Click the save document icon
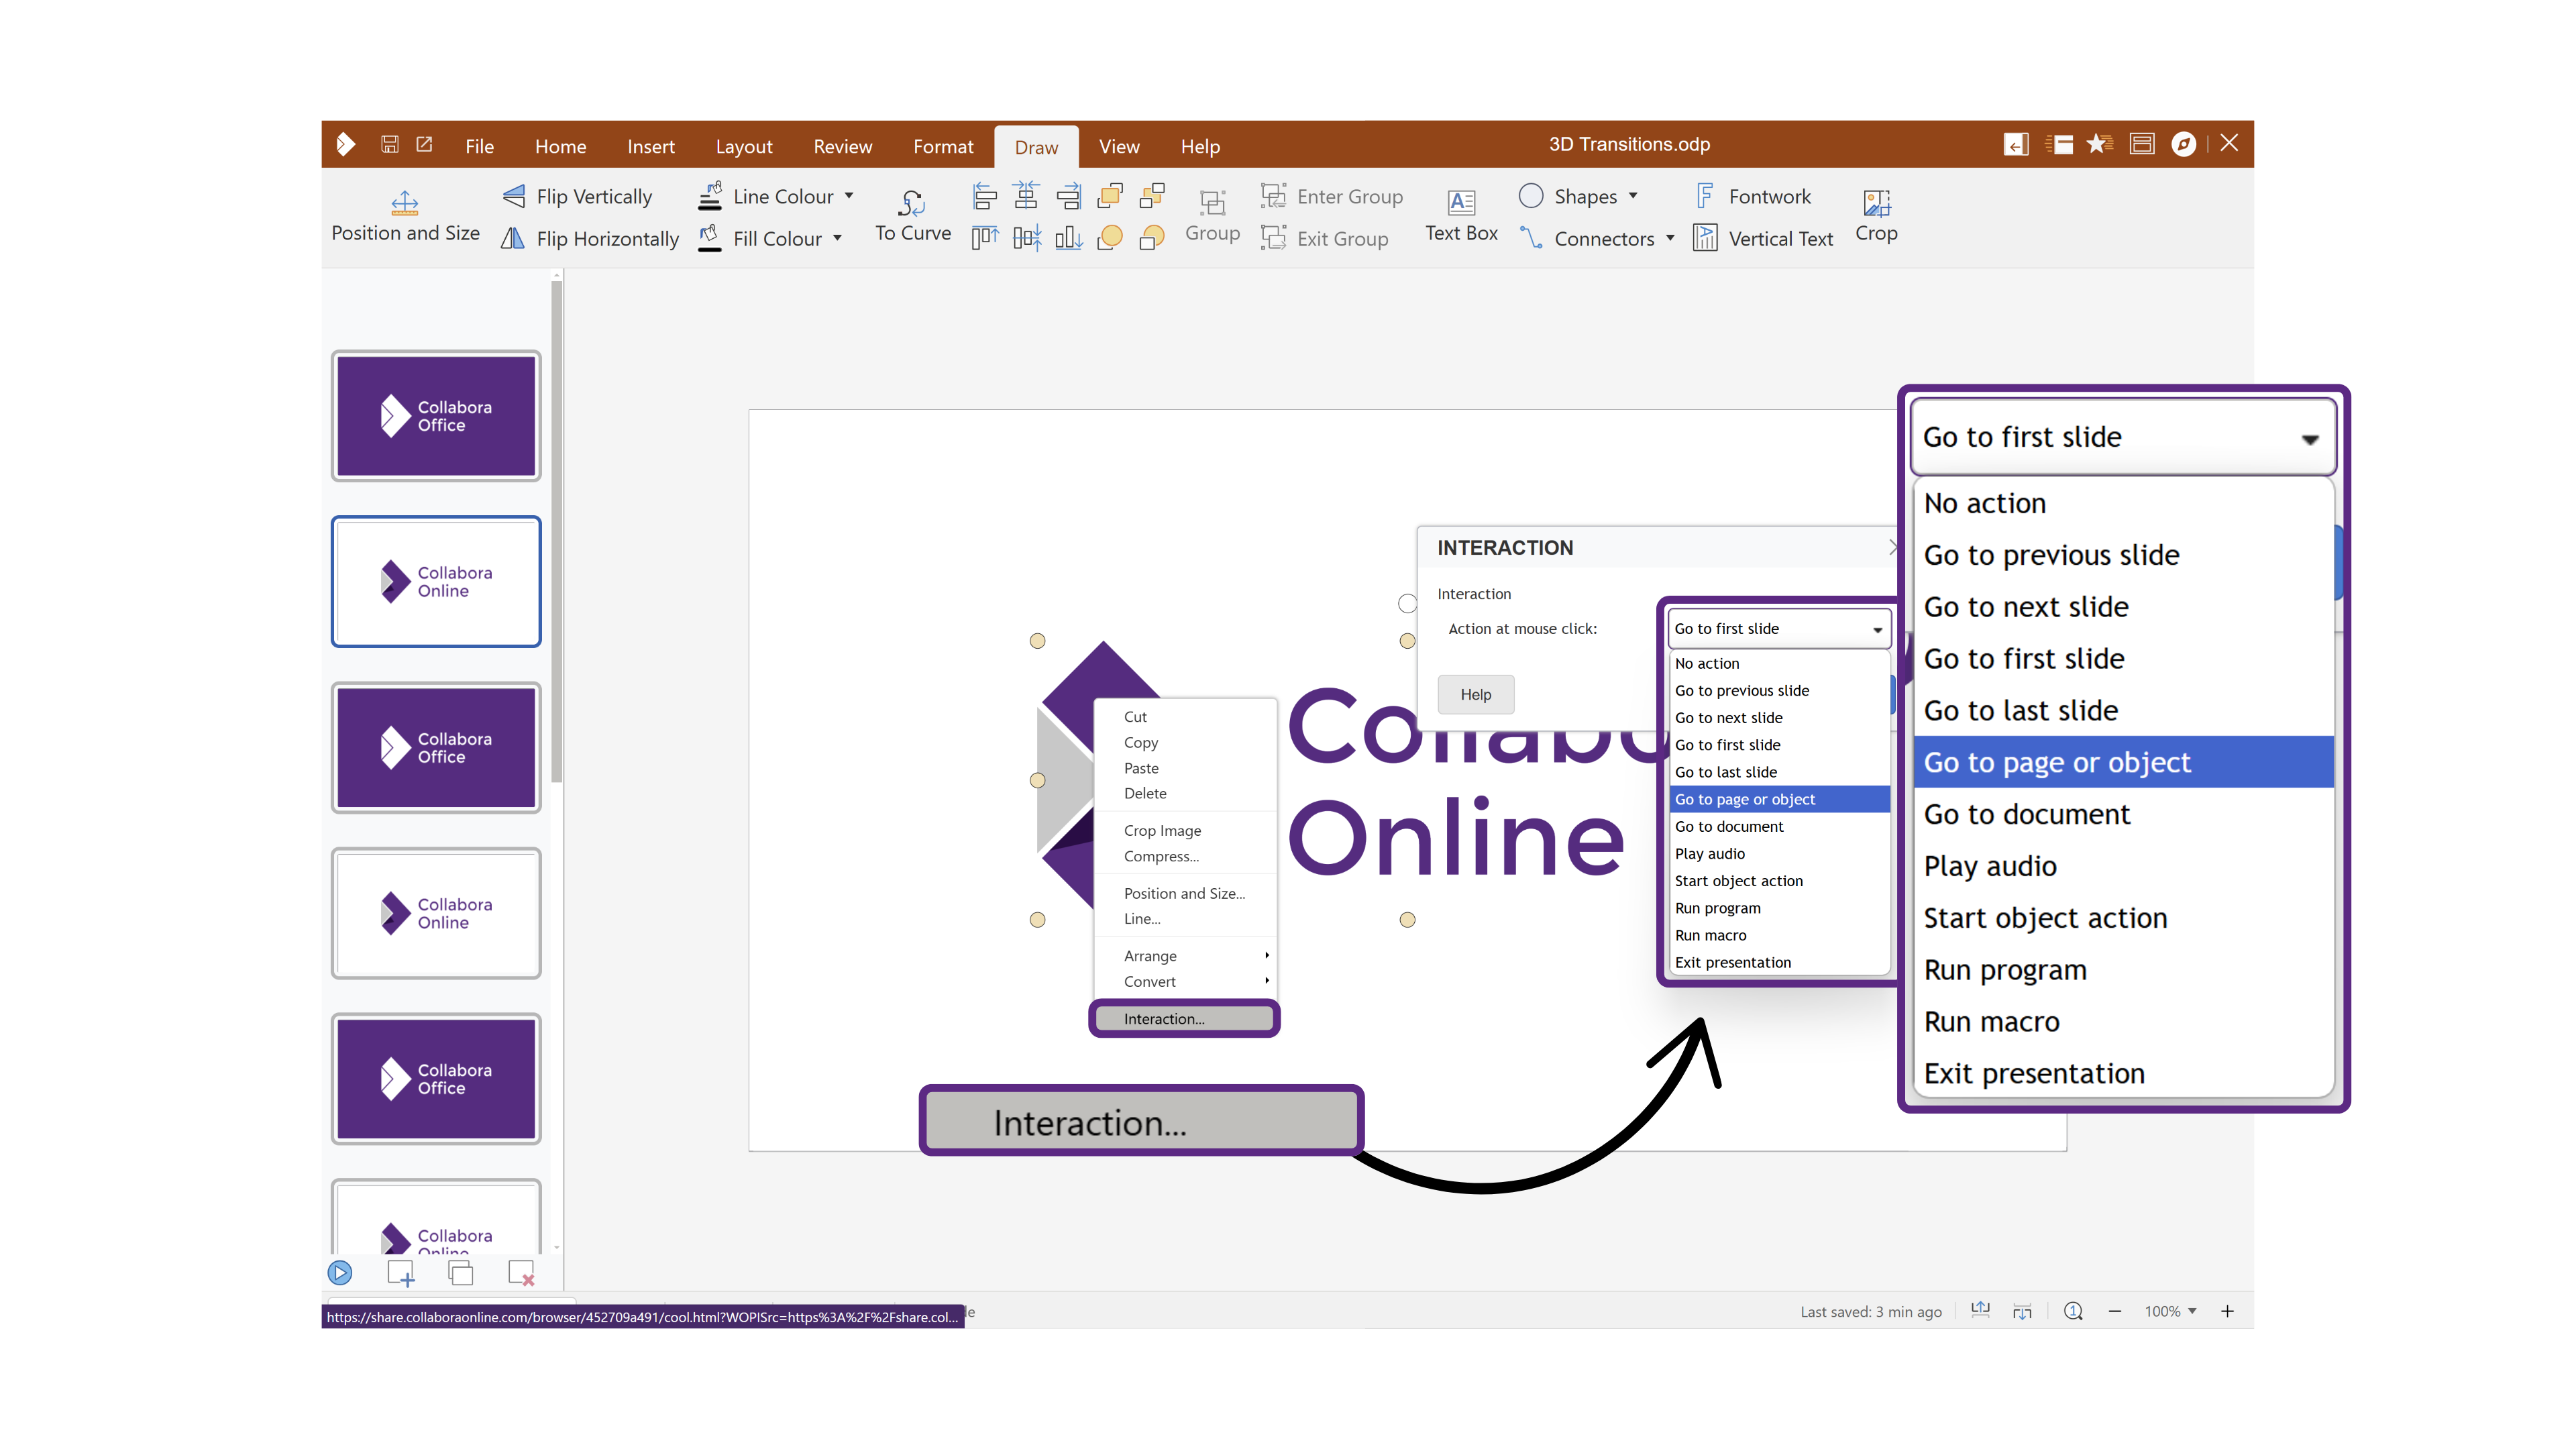 390,145
